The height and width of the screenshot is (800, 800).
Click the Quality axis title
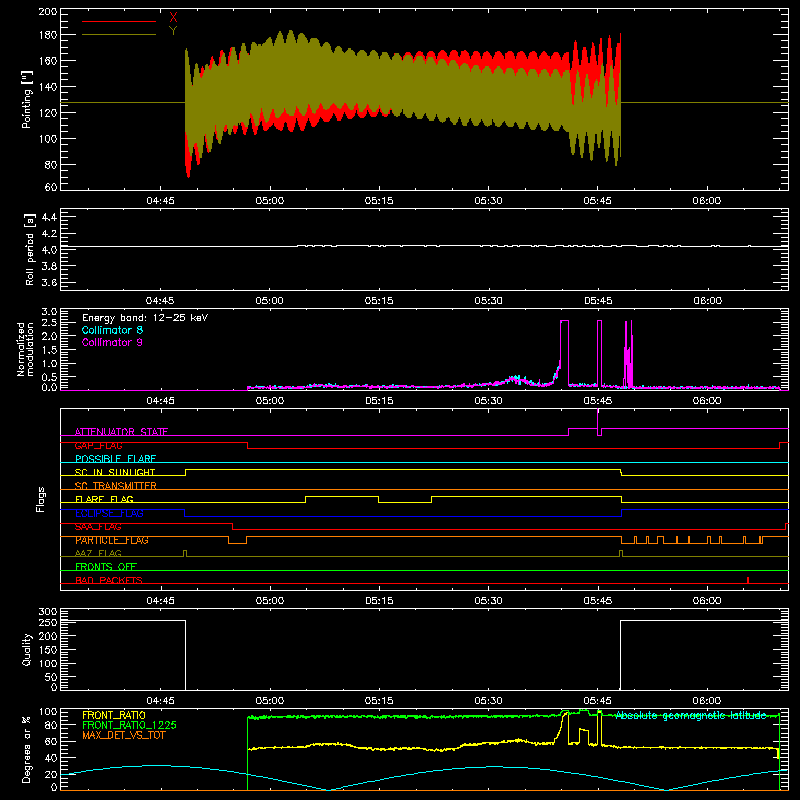27,649
